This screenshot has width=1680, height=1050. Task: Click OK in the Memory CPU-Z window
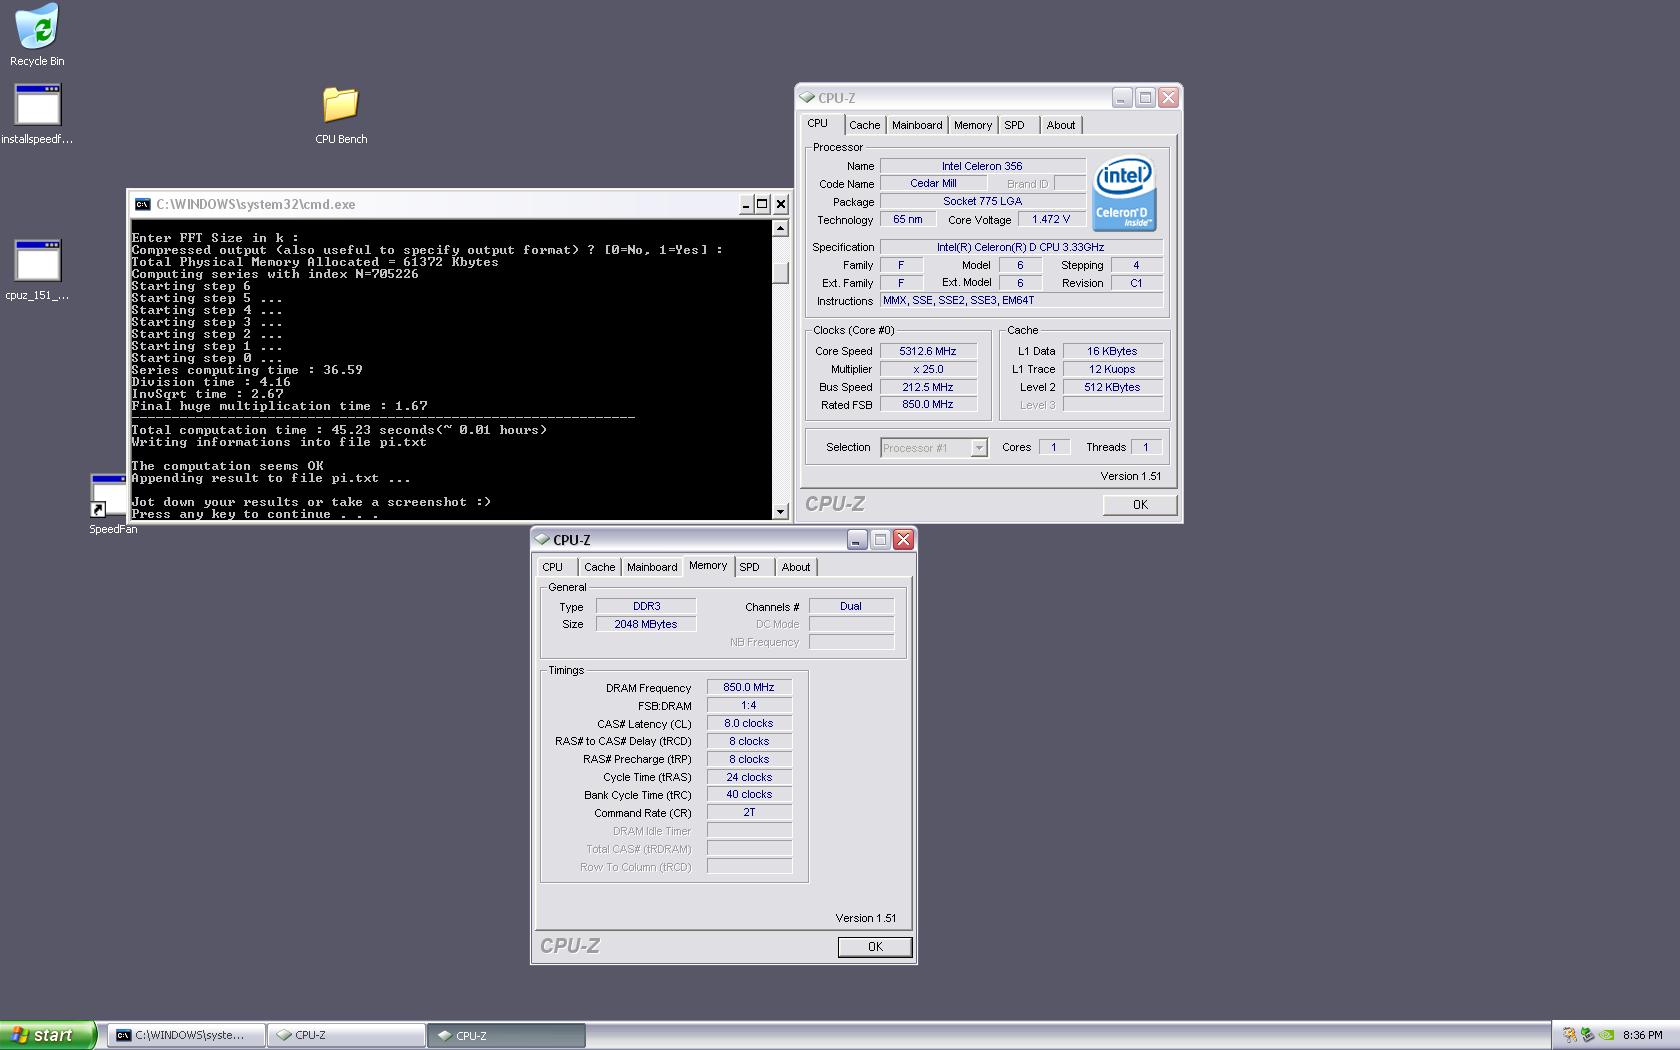pos(875,947)
